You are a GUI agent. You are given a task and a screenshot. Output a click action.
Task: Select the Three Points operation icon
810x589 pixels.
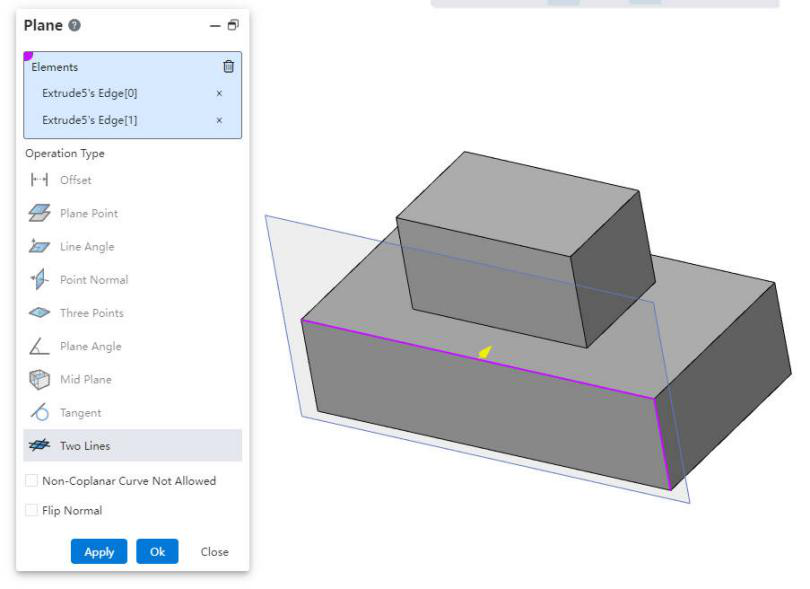click(x=39, y=313)
